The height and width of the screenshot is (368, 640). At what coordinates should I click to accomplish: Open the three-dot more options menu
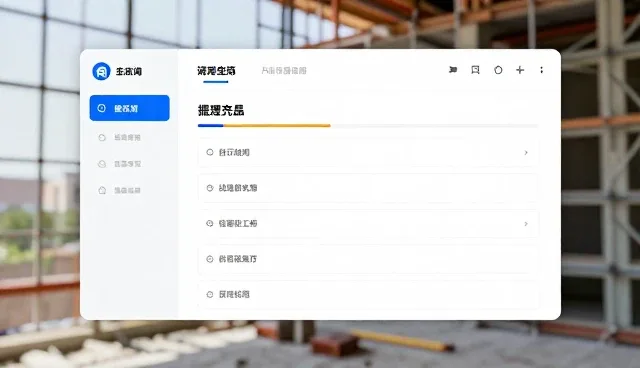(x=542, y=70)
